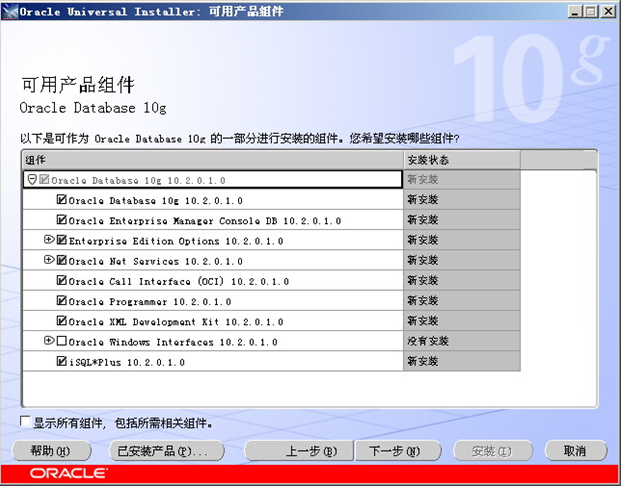This screenshot has width=622, height=487.
Task: Click the 组件 column header
Action: pos(213,160)
